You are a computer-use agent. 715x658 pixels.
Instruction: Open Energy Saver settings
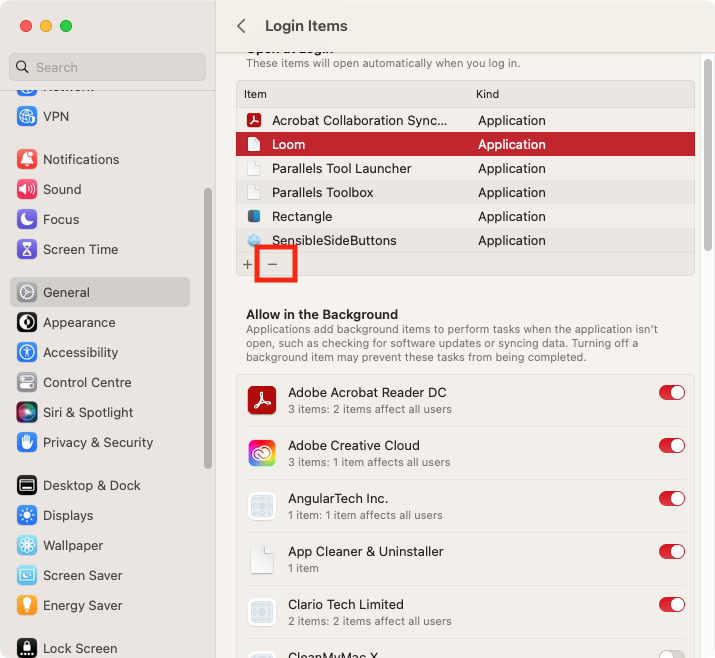(100, 606)
